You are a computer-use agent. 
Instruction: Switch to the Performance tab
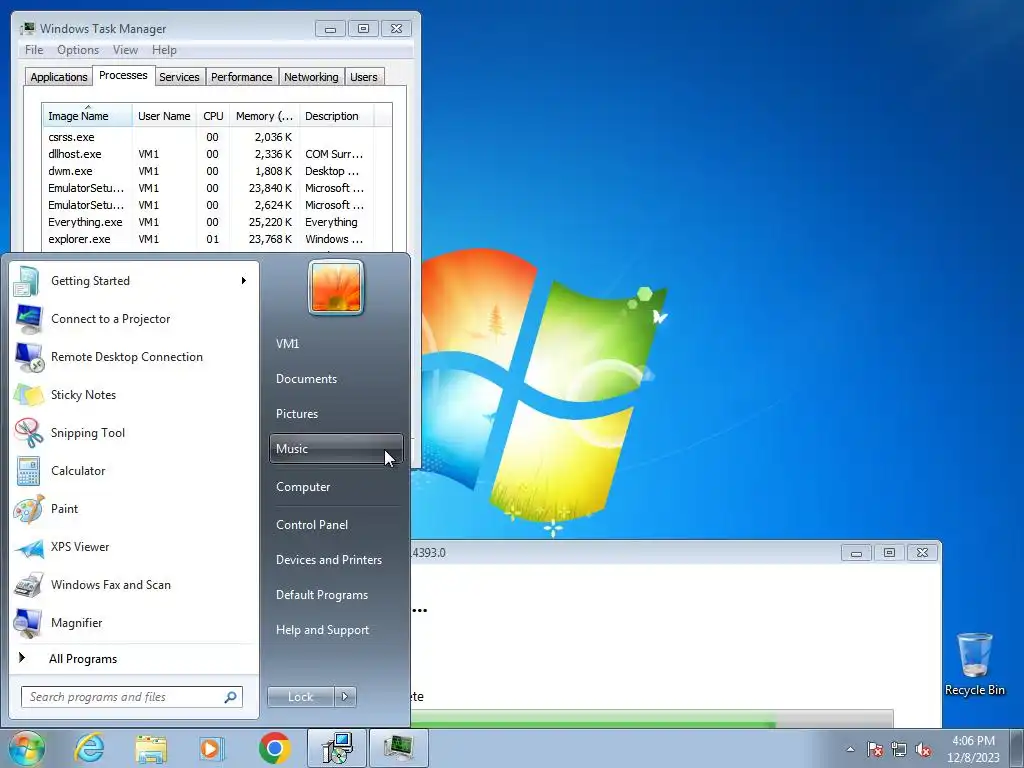pos(242,76)
